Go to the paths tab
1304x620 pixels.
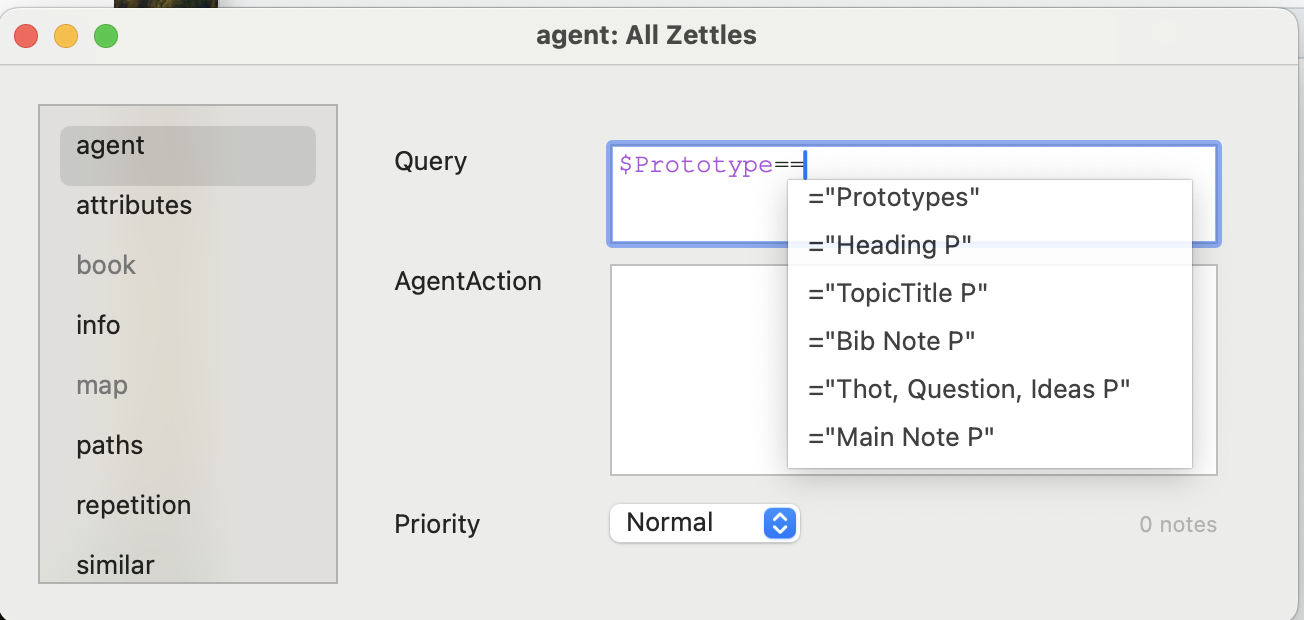[x=109, y=446]
